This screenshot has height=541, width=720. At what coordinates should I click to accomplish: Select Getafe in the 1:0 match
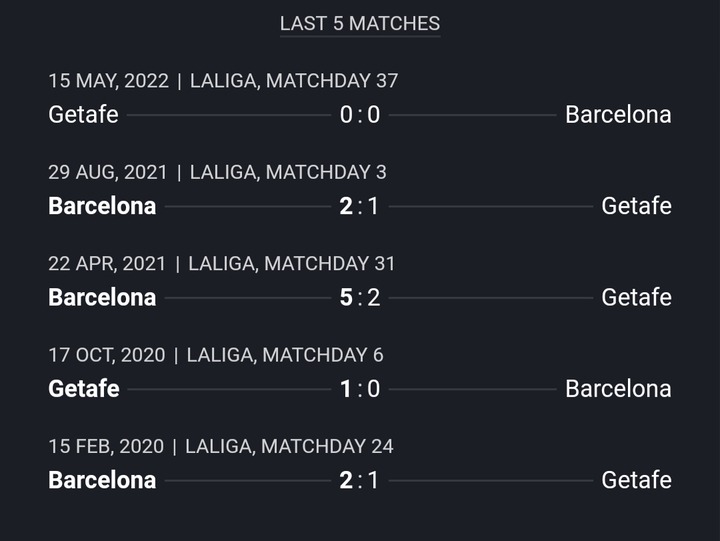(x=84, y=389)
